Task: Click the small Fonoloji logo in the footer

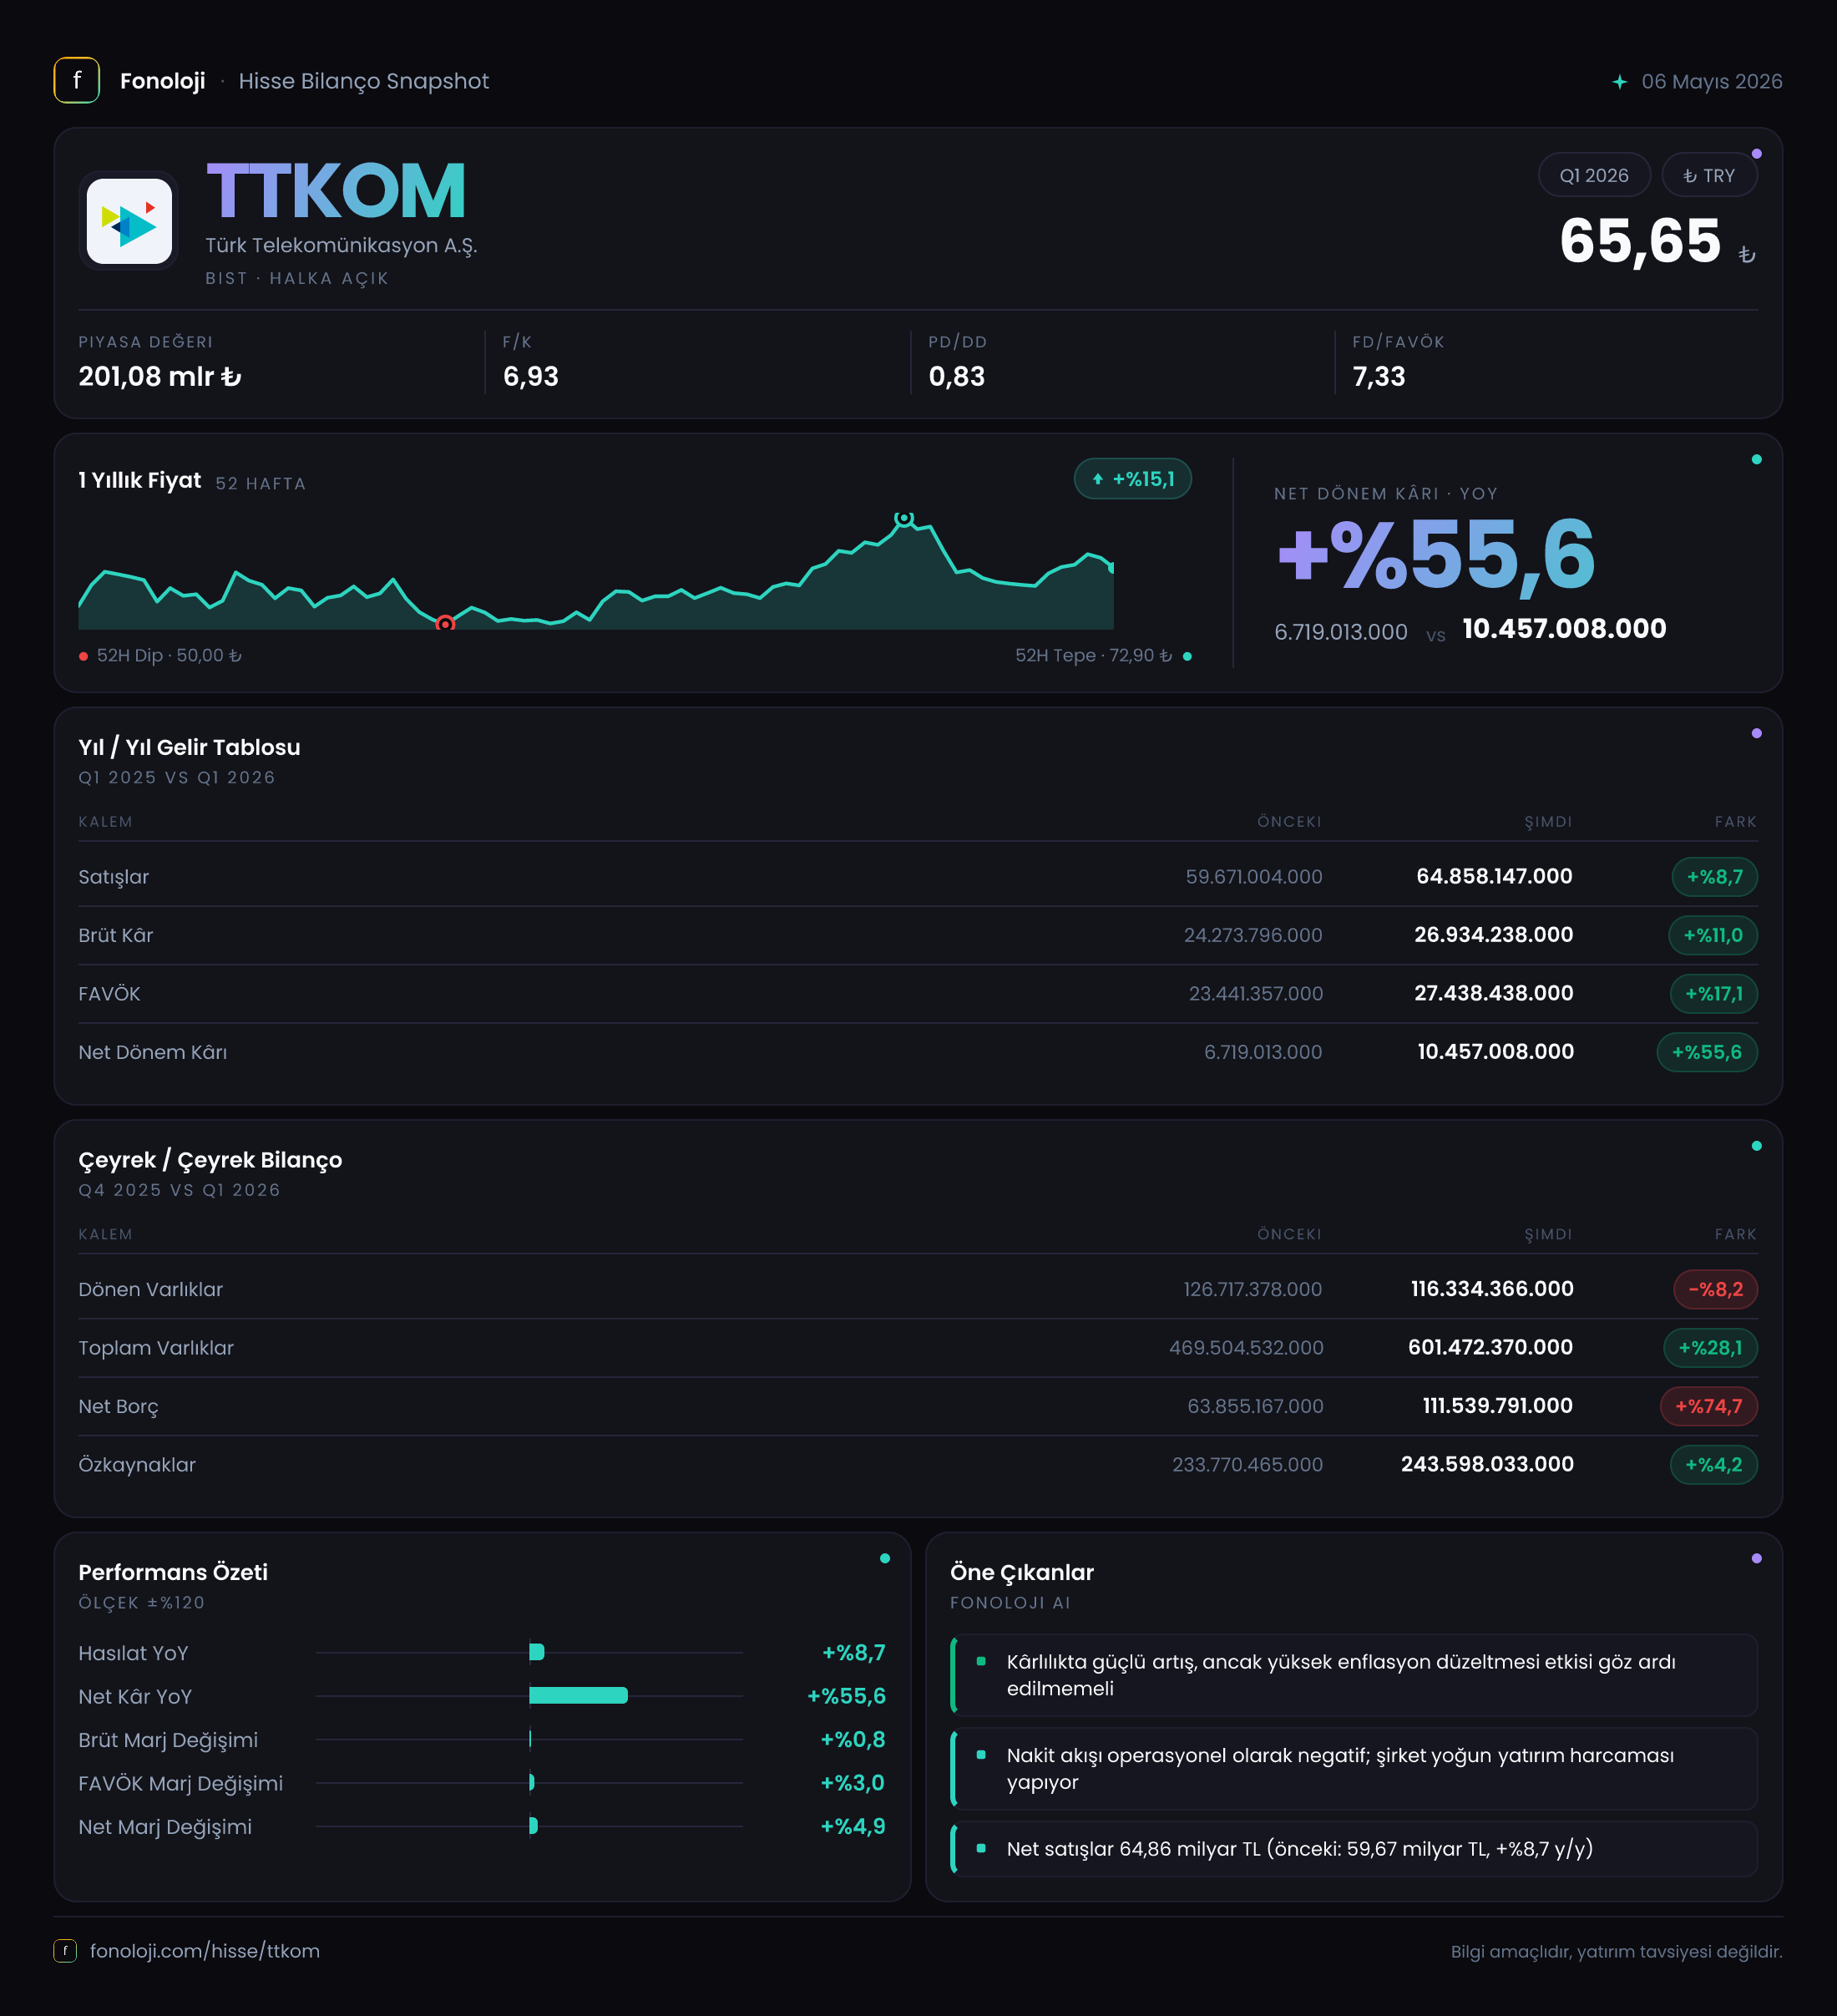Action: click(65, 1950)
